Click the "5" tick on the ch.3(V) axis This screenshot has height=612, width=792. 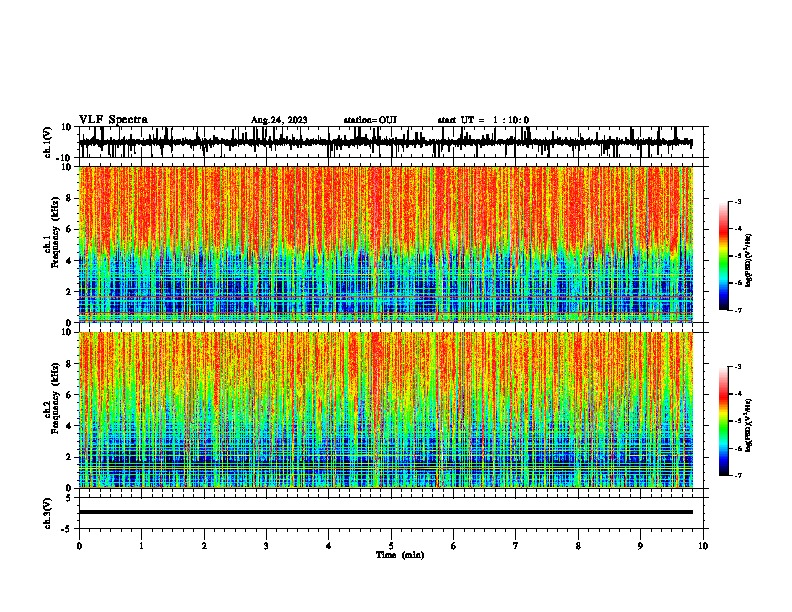69,498
